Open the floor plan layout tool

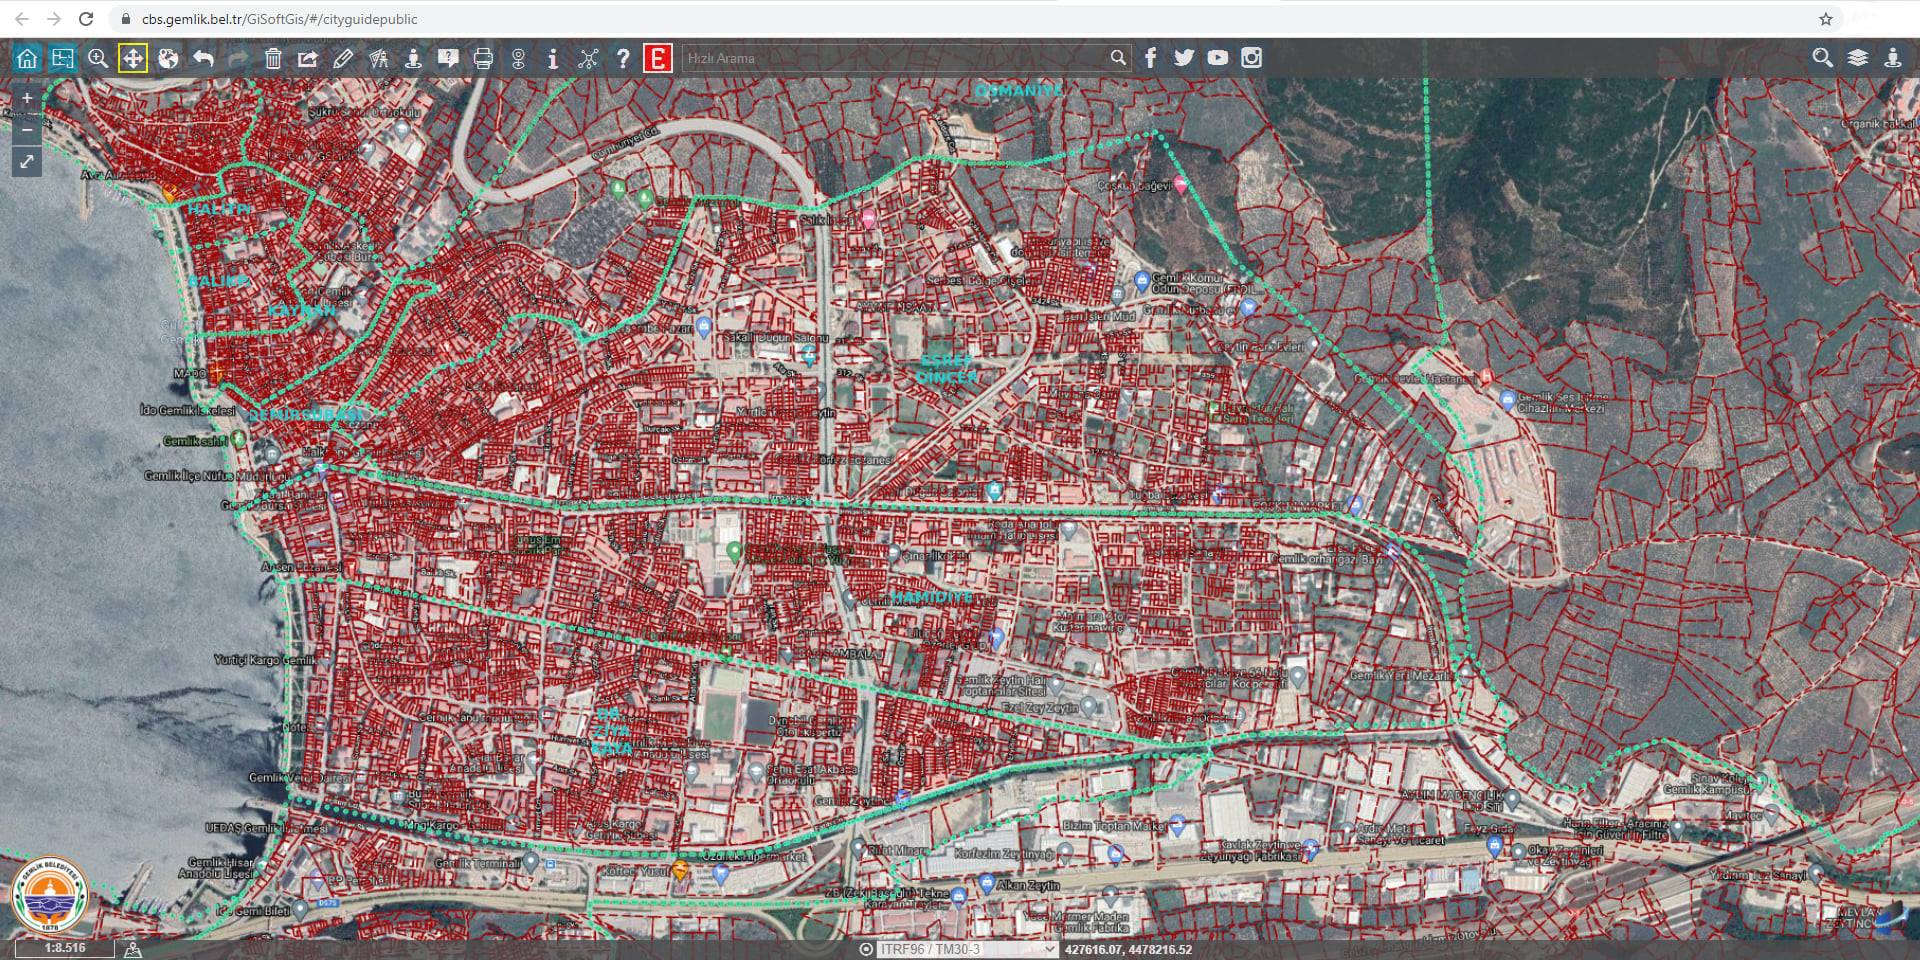pos(62,58)
